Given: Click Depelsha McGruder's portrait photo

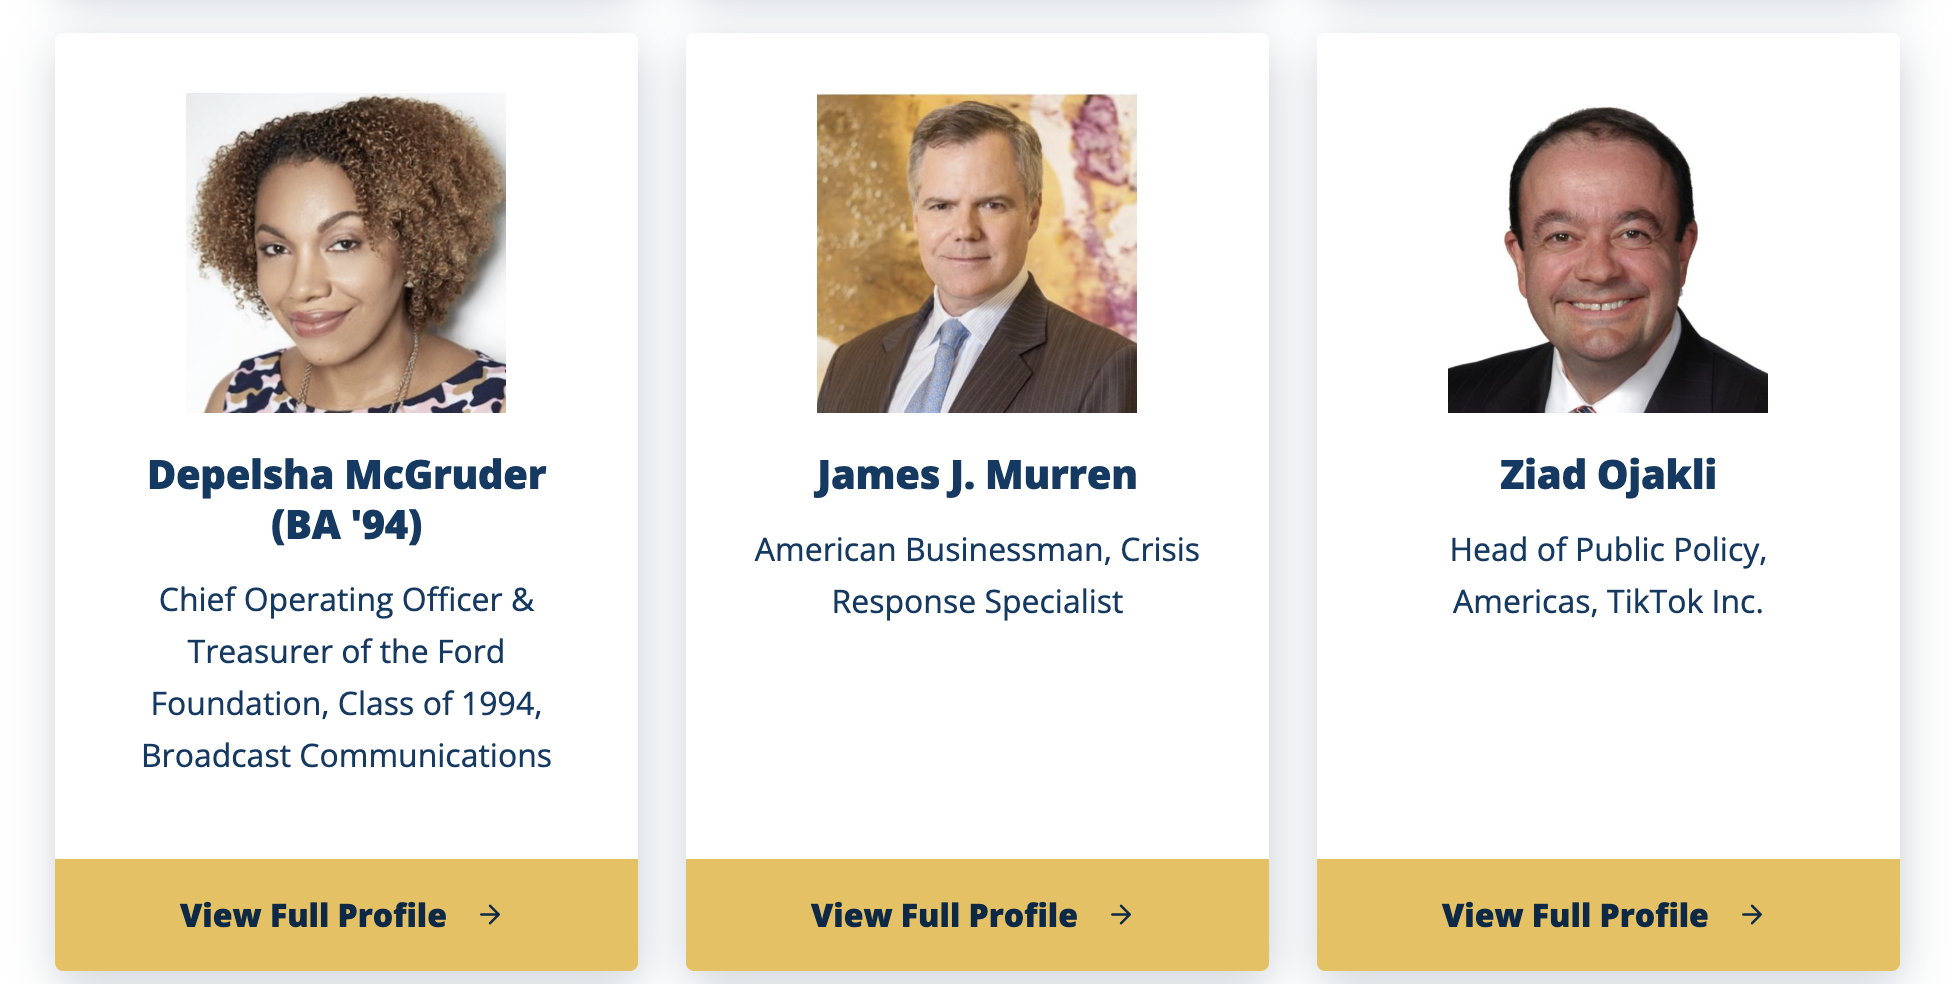Looking at the screenshot, I should pyautogui.click(x=346, y=253).
